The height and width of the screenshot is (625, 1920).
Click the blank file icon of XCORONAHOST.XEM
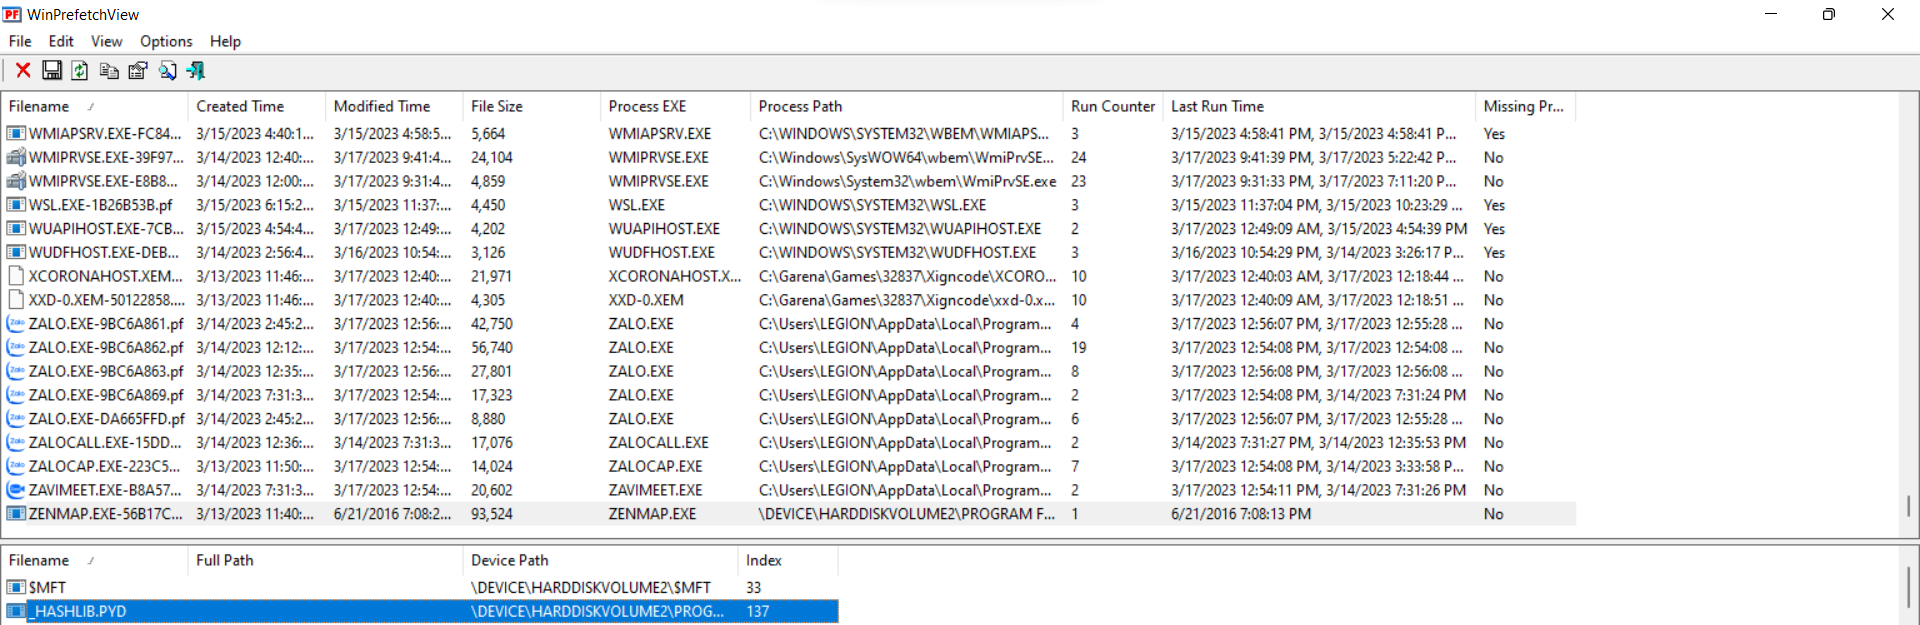point(16,276)
